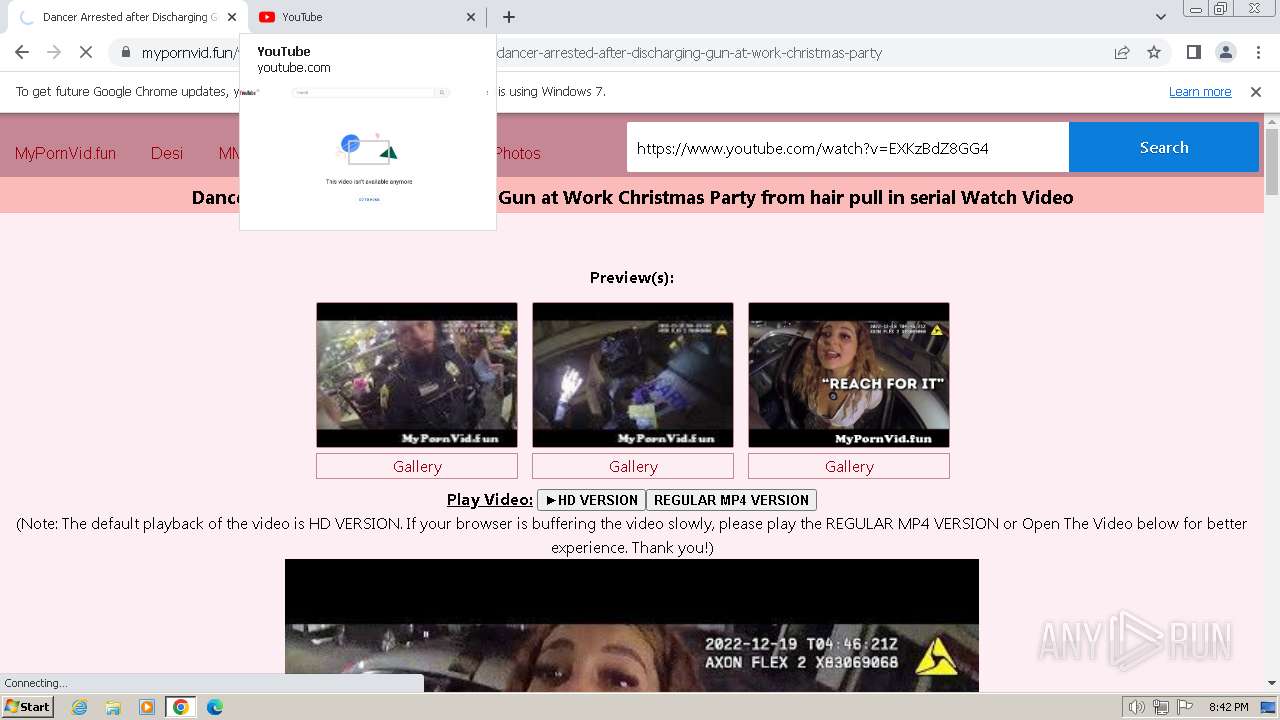
Task: Click the 8:42 PM system clock
Action: (x=1228, y=707)
